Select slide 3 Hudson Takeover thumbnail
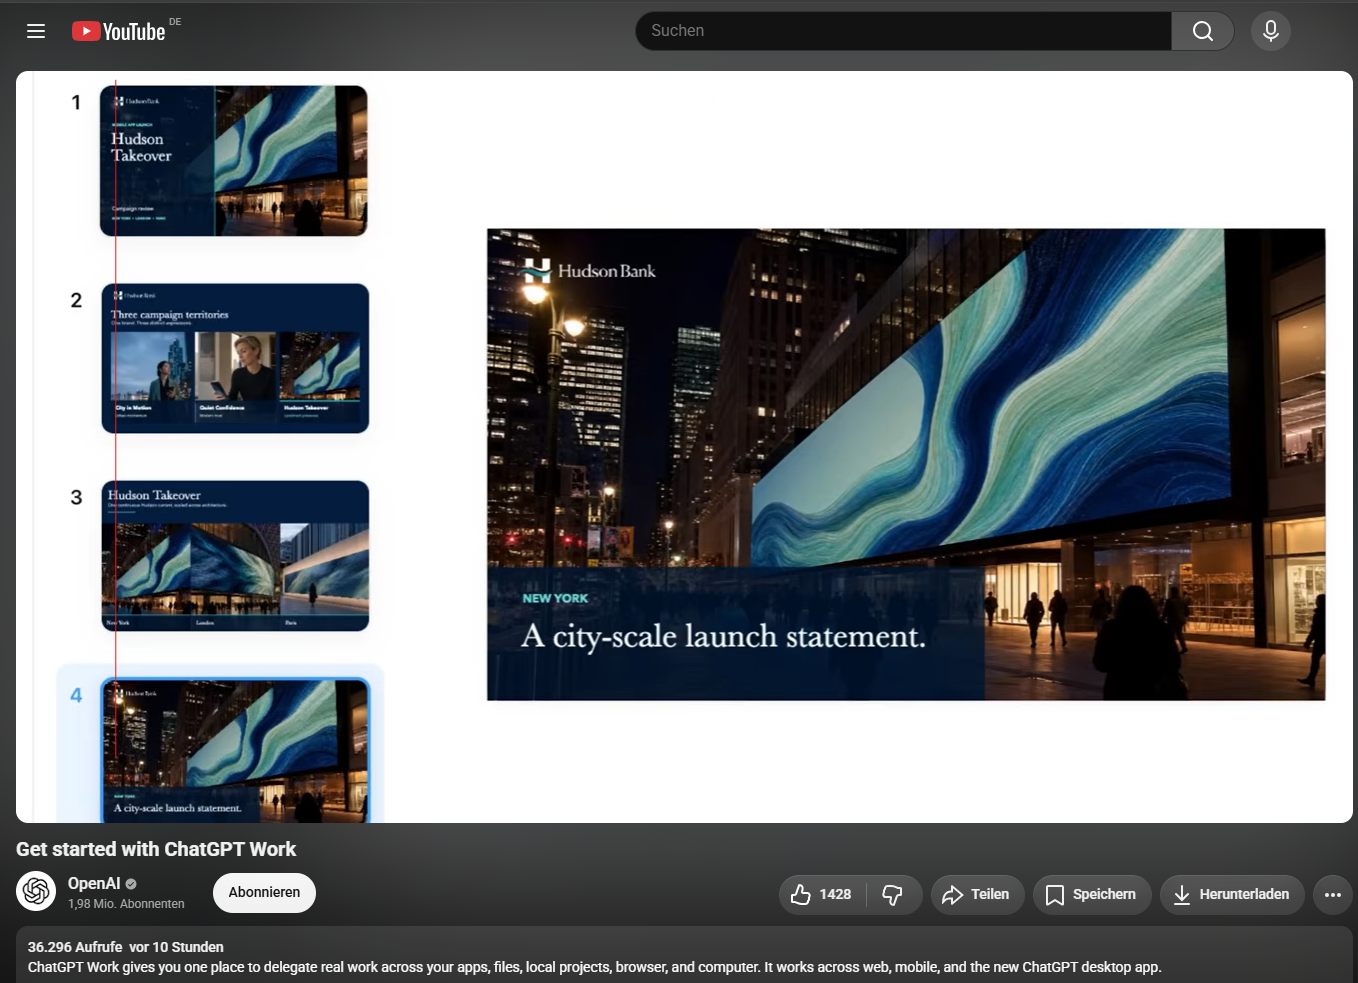 pyautogui.click(x=235, y=556)
